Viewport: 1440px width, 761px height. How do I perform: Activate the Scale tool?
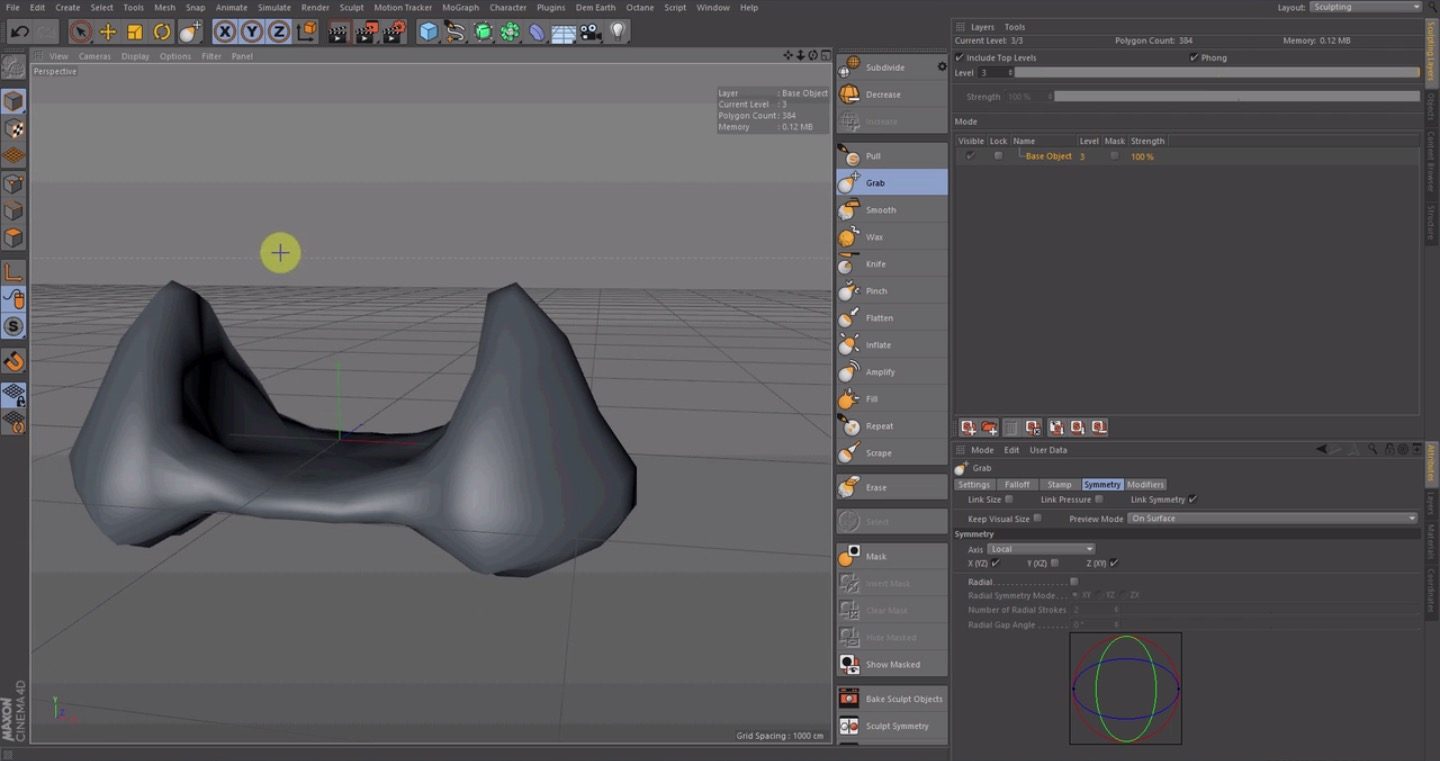click(x=135, y=32)
